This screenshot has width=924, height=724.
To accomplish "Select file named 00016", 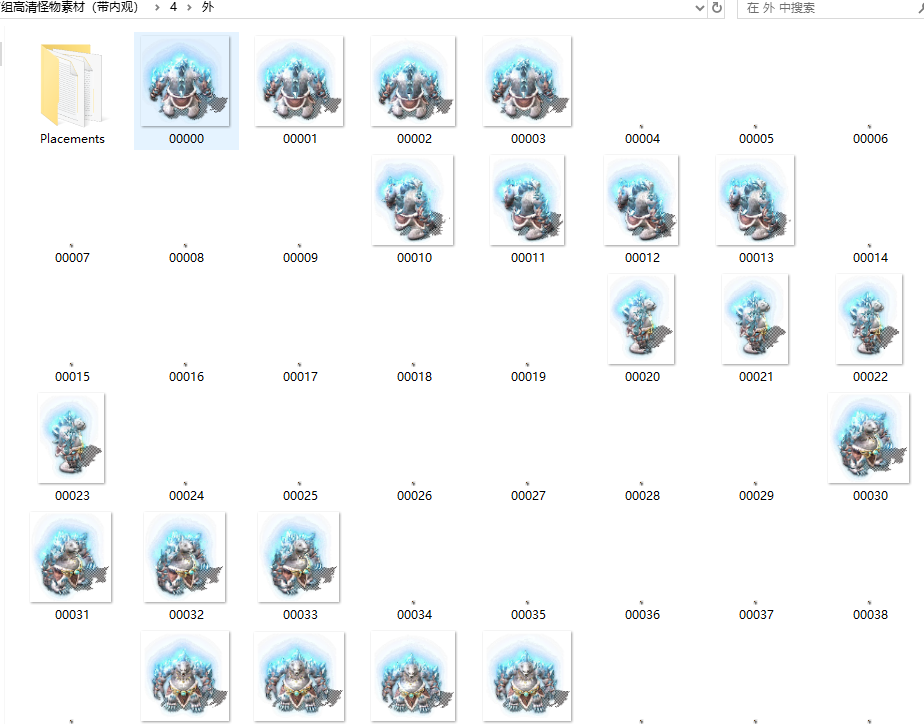I will [x=186, y=376].
